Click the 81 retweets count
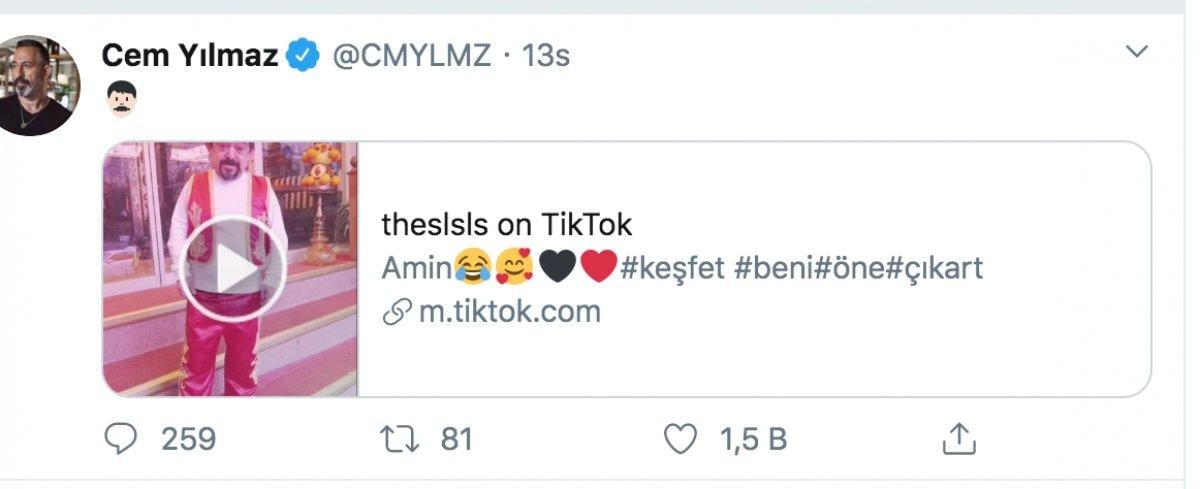Viewport: 1200px width, 489px height. pyautogui.click(x=456, y=438)
